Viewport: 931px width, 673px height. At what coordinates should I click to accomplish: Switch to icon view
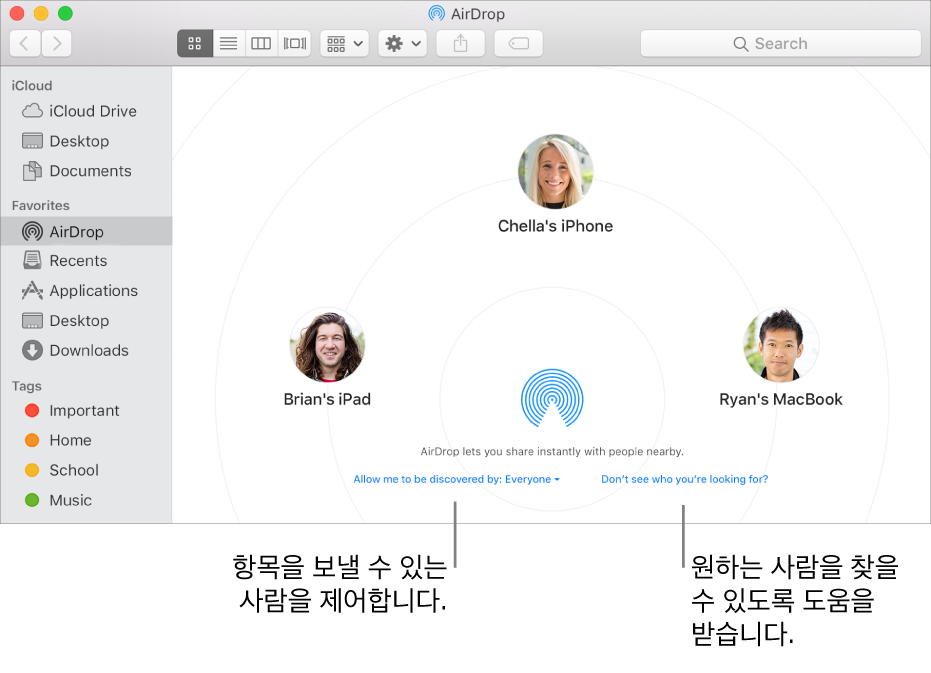[195, 43]
